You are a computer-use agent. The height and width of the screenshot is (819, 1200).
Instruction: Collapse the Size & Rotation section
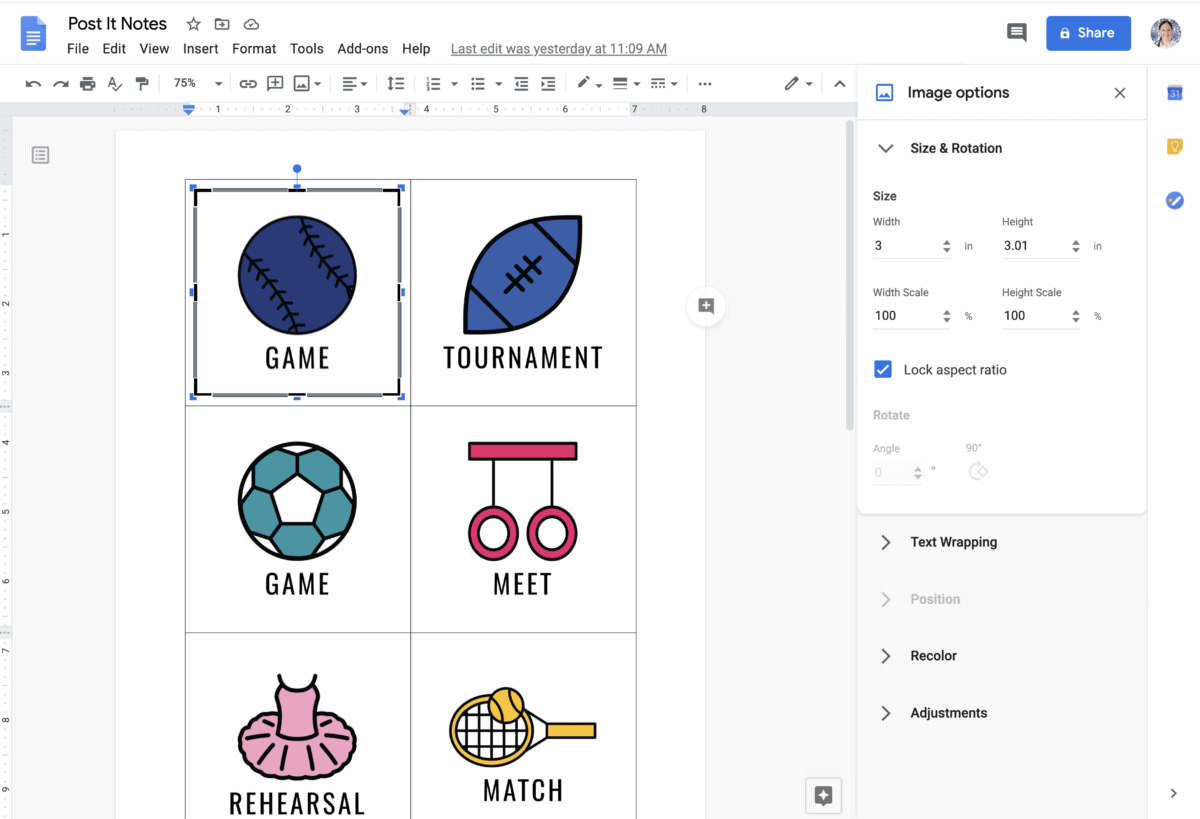[885, 148]
